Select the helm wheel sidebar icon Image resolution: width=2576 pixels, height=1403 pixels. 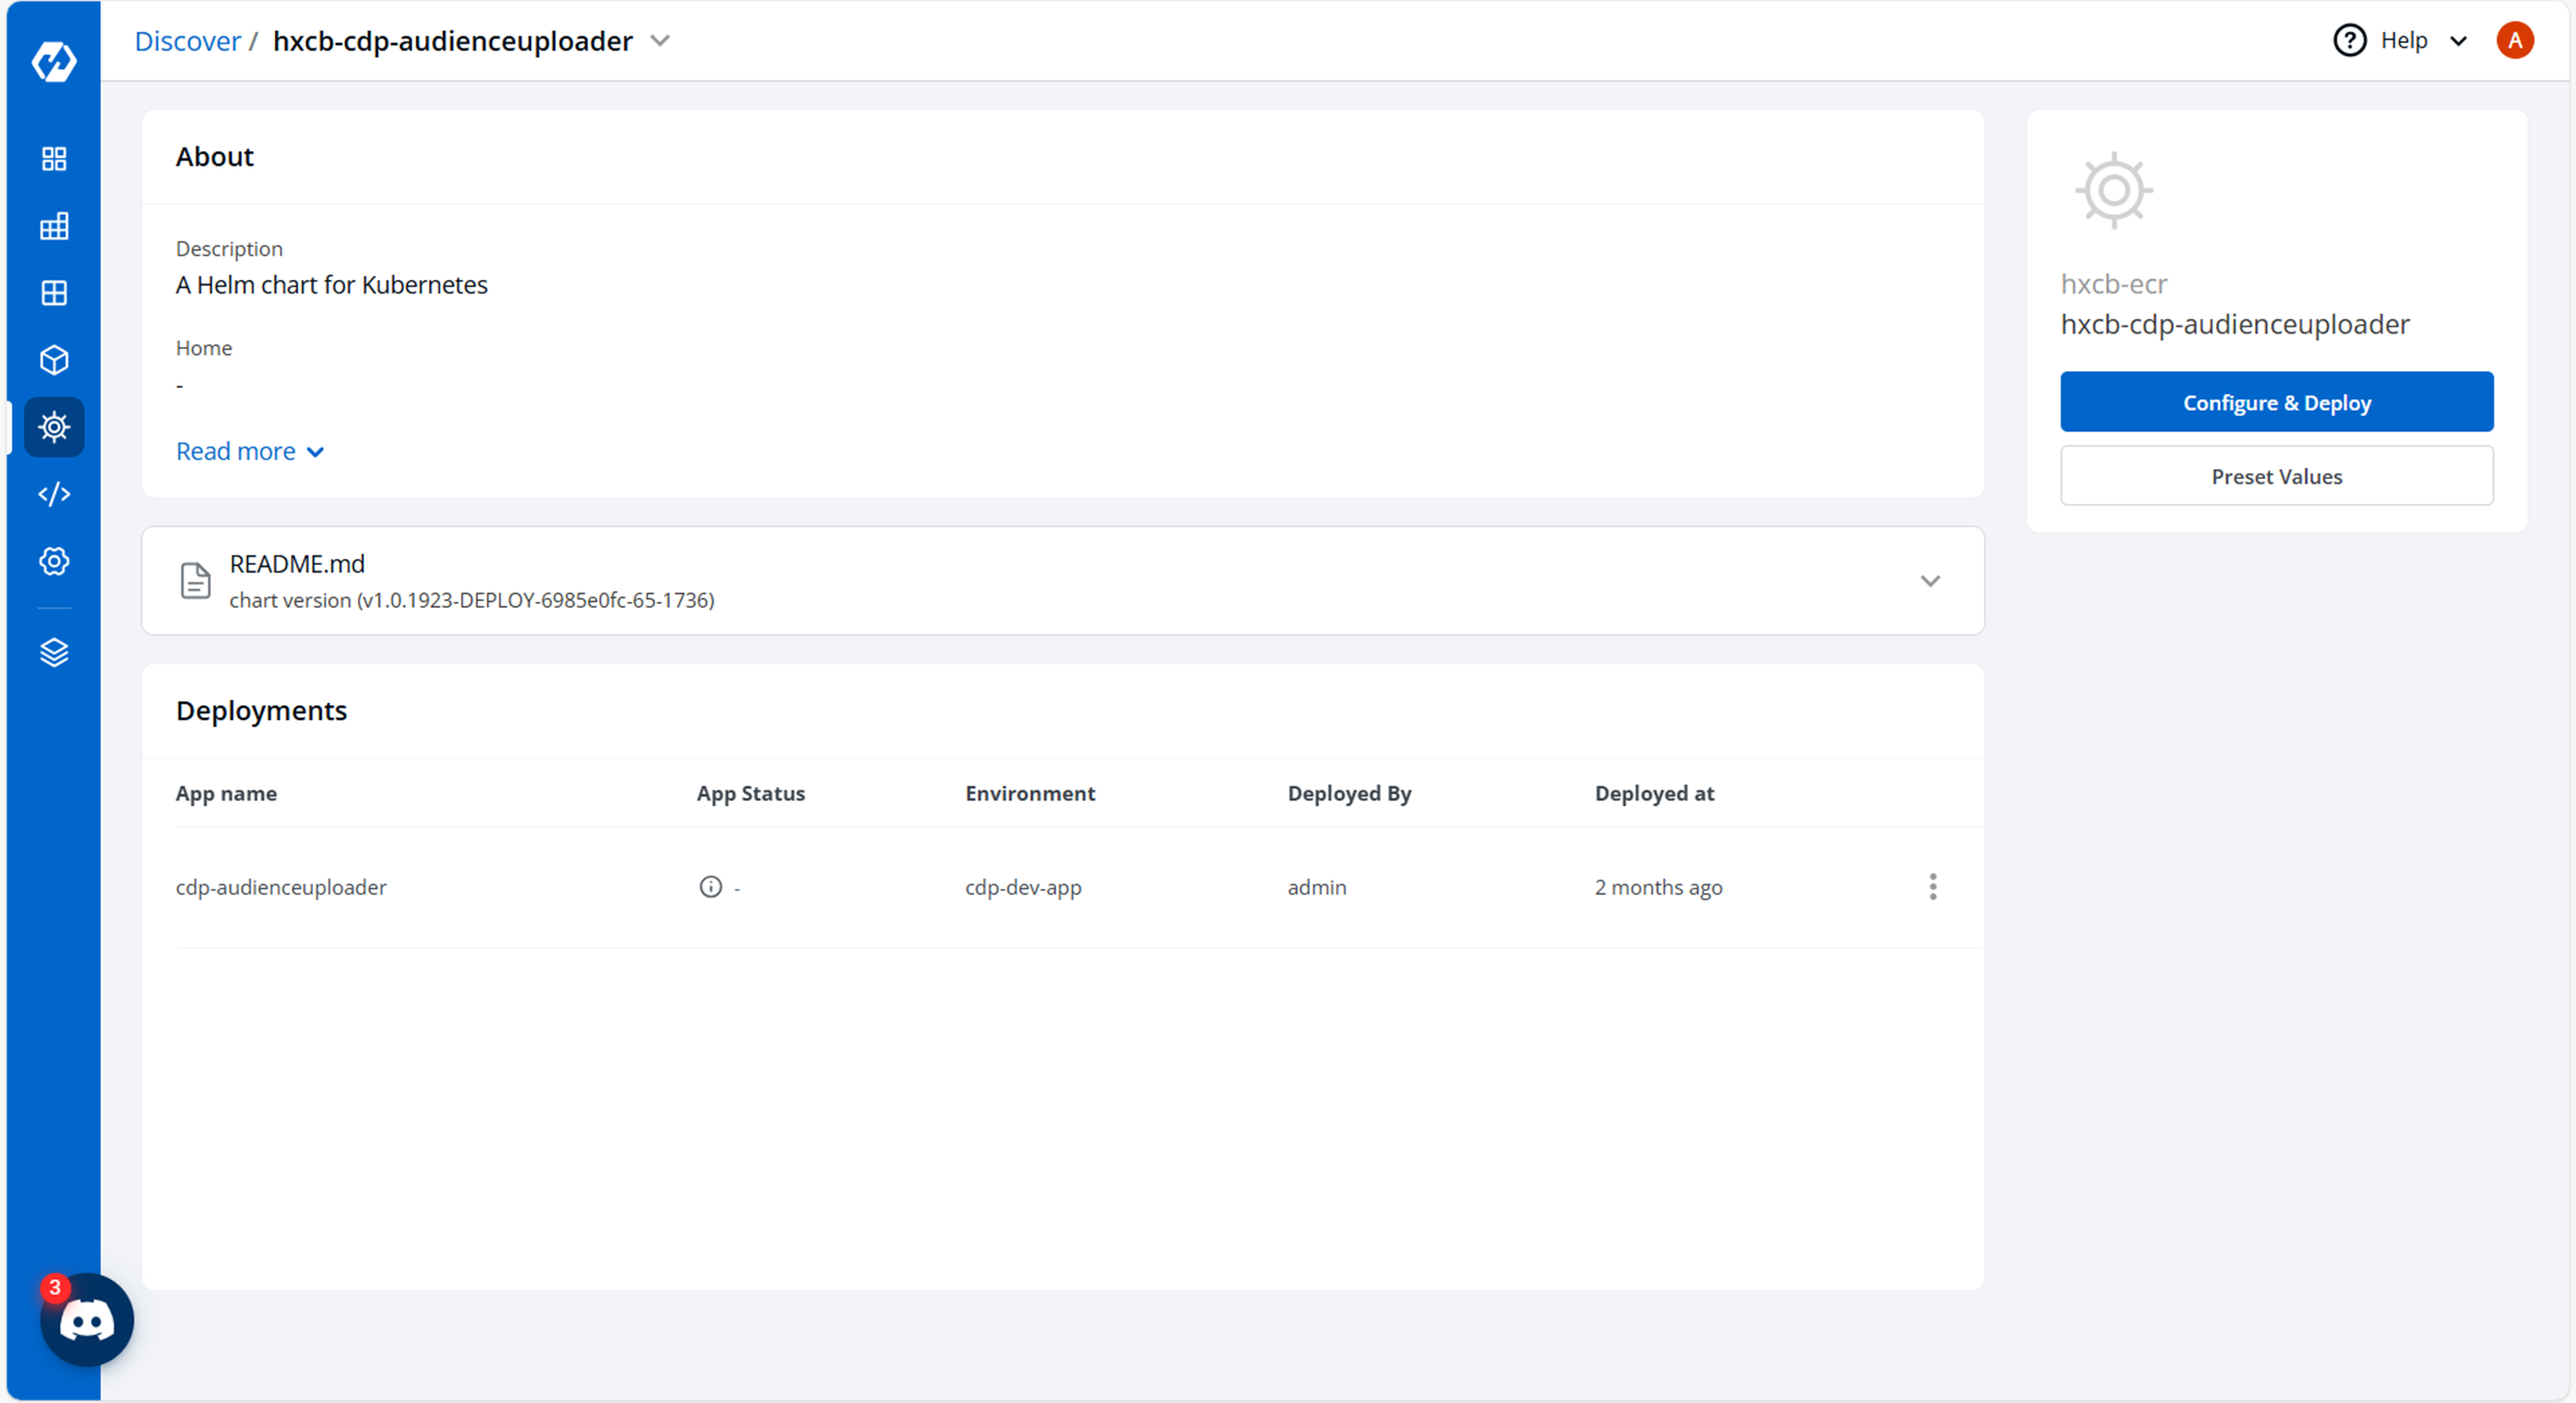coord(54,427)
